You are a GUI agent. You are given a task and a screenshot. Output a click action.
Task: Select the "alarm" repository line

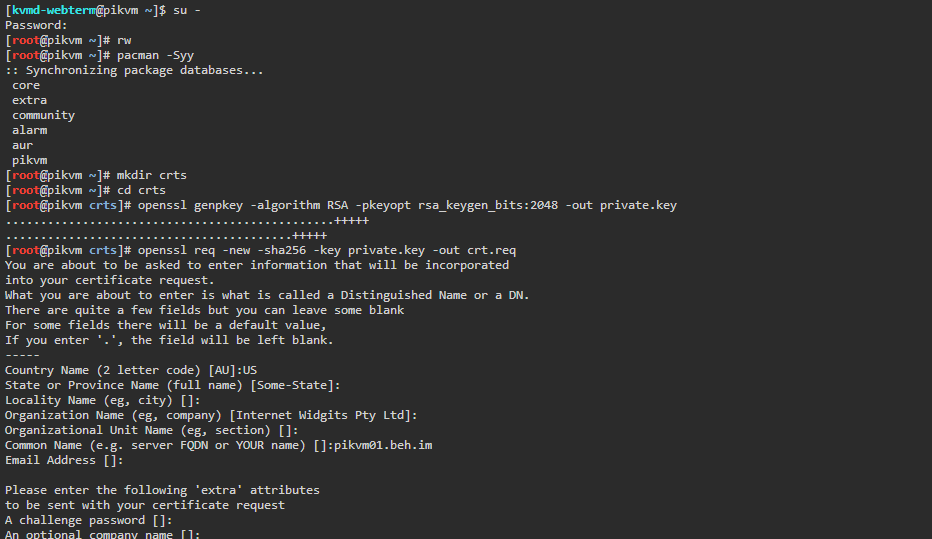click(x=29, y=130)
